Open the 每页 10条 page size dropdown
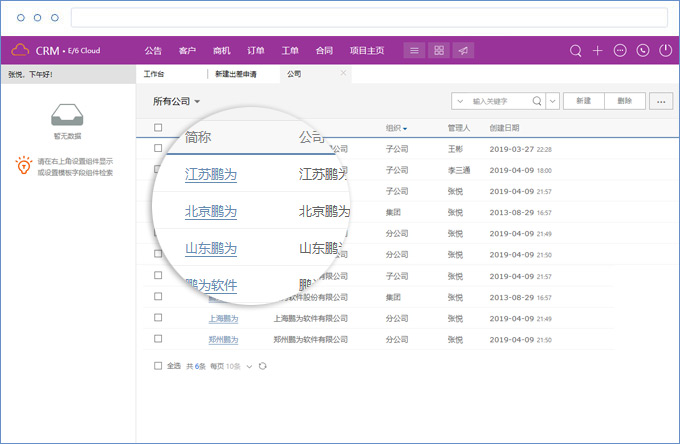The image size is (680, 444). pyautogui.click(x=249, y=366)
